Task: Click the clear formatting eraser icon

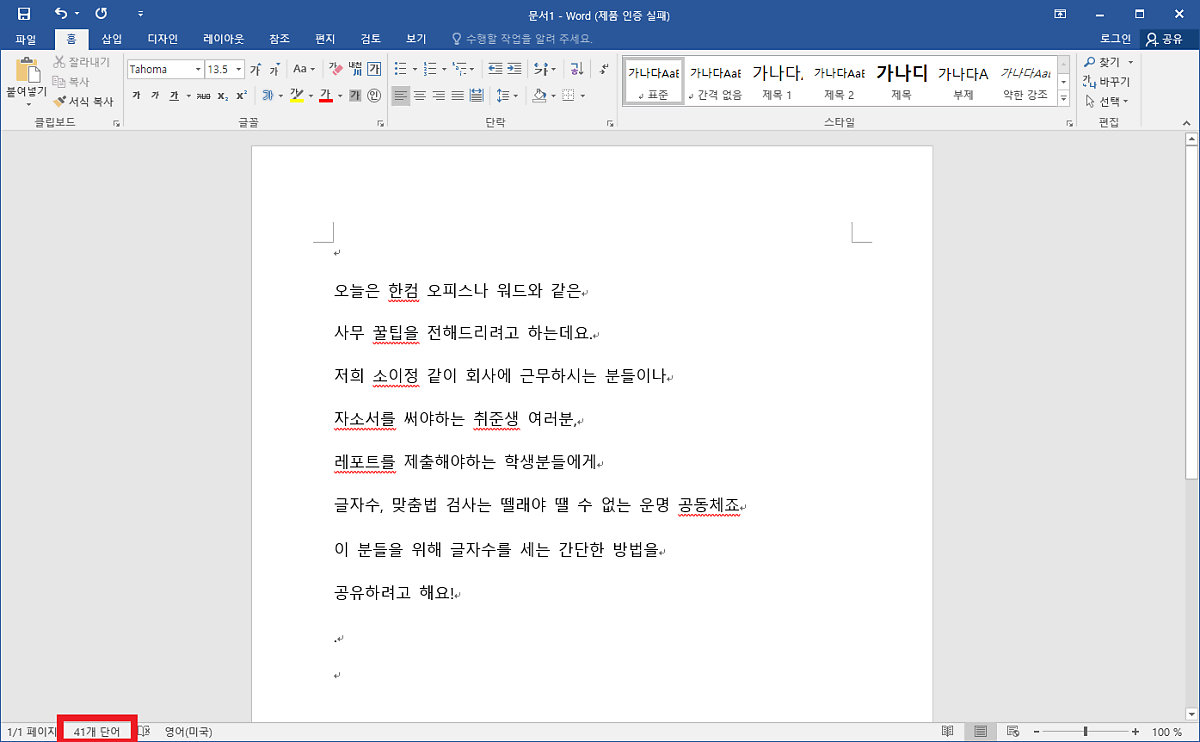Action: point(336,69)
